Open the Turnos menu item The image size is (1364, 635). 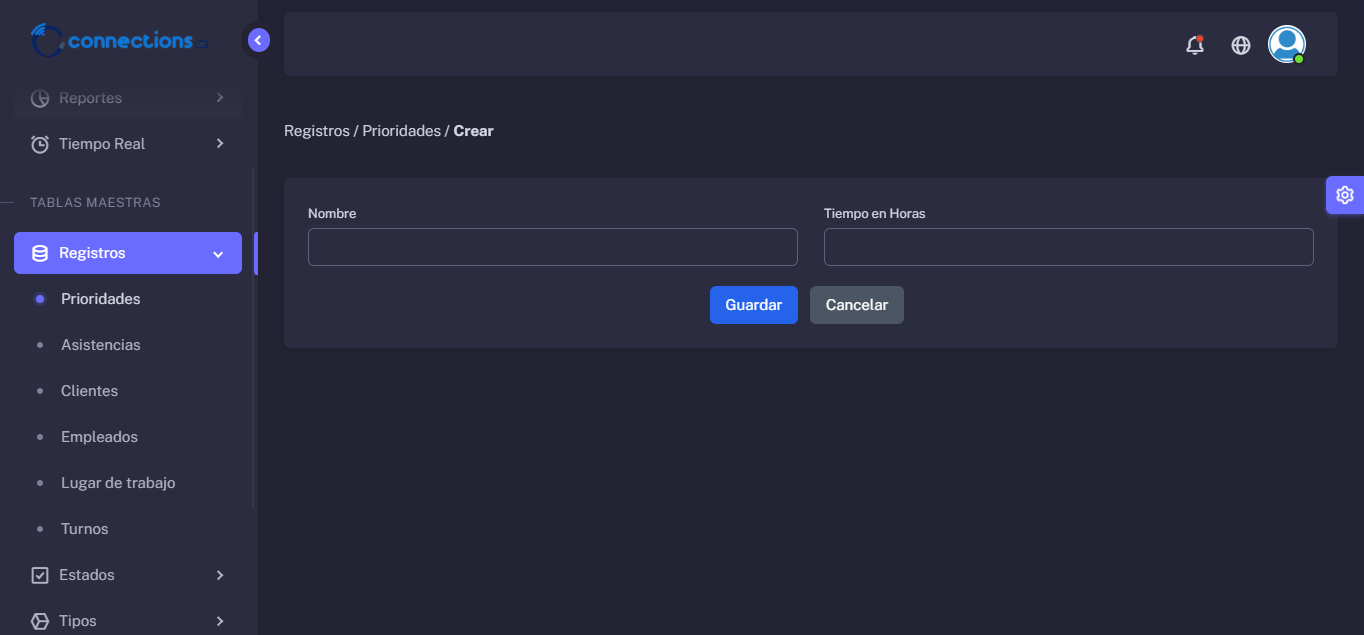point(84,529)
